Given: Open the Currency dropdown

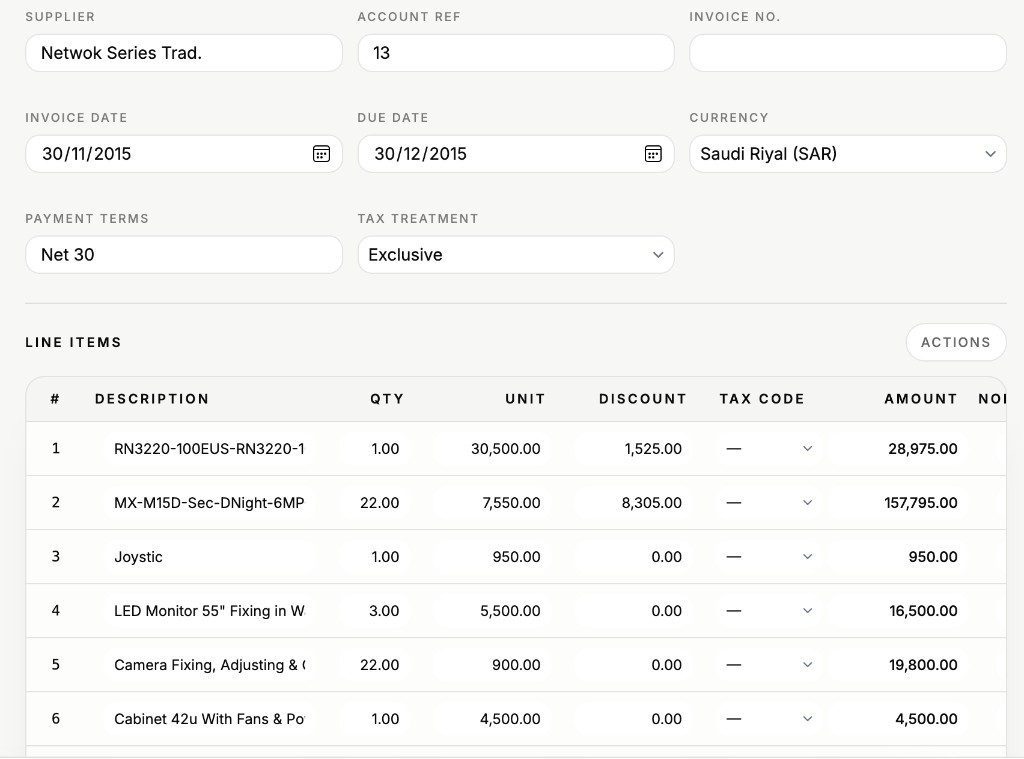Looking at the screenshot, I should (x=847, y=154).
